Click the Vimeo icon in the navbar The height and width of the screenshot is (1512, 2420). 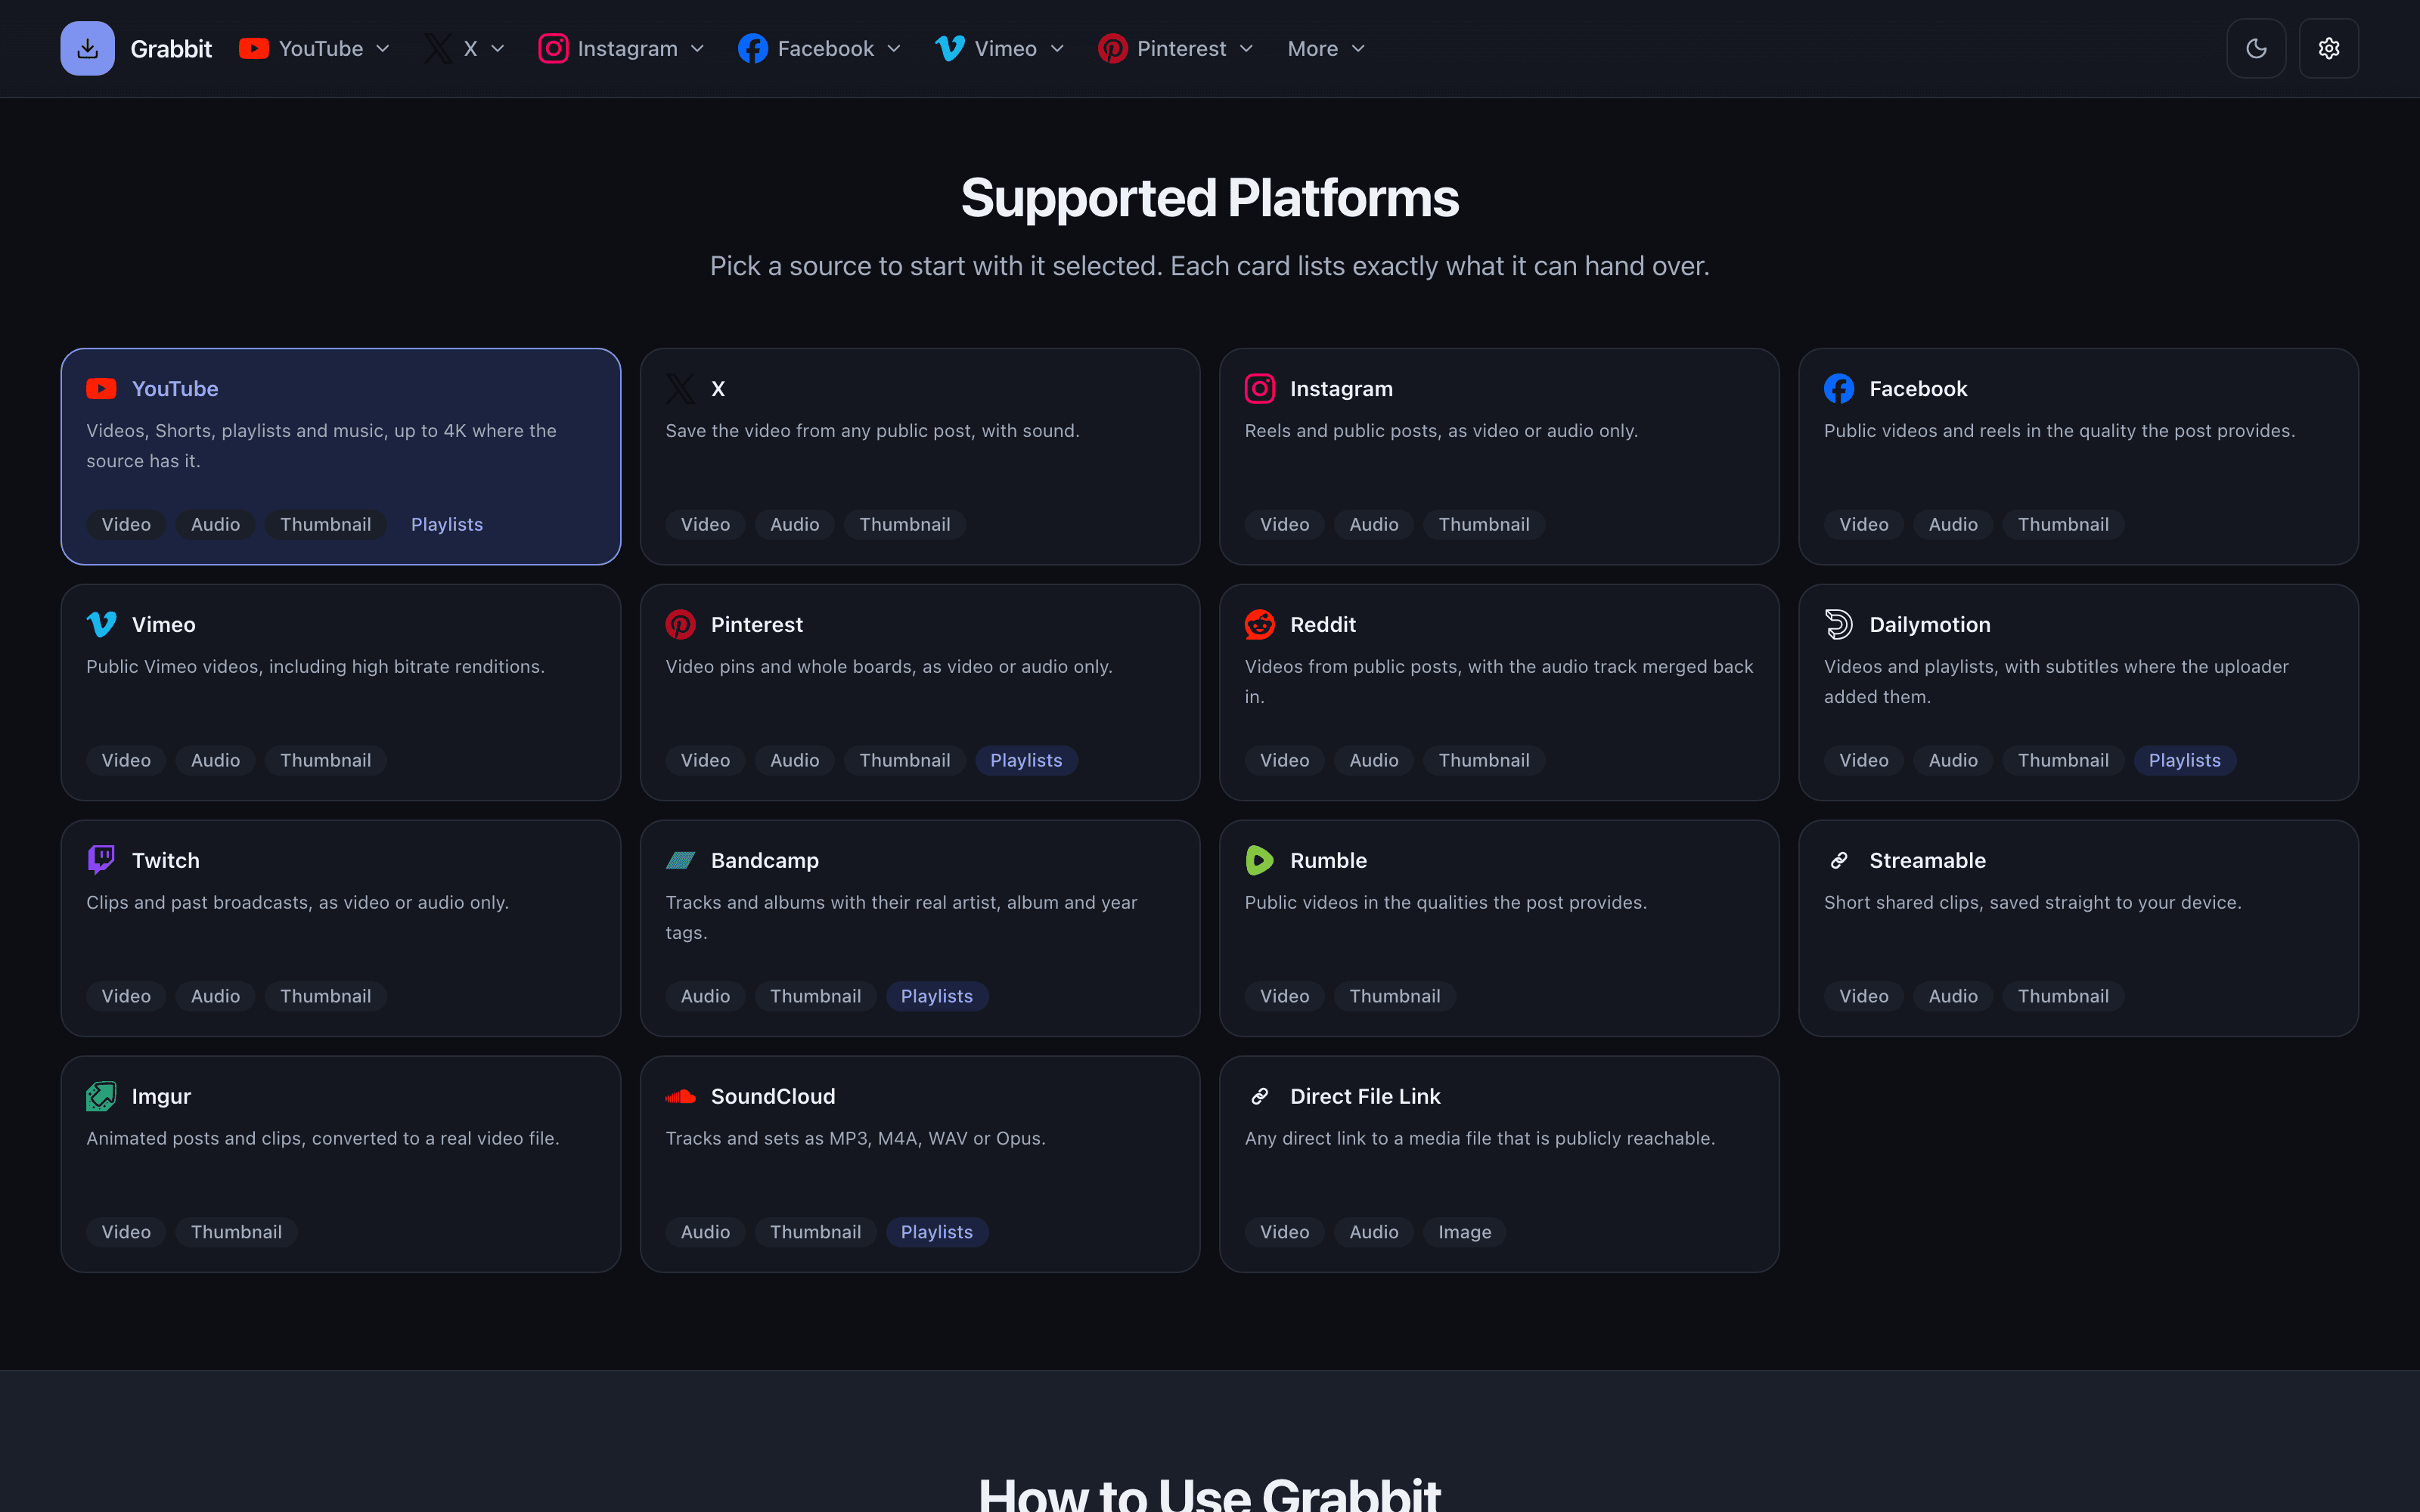950,48
